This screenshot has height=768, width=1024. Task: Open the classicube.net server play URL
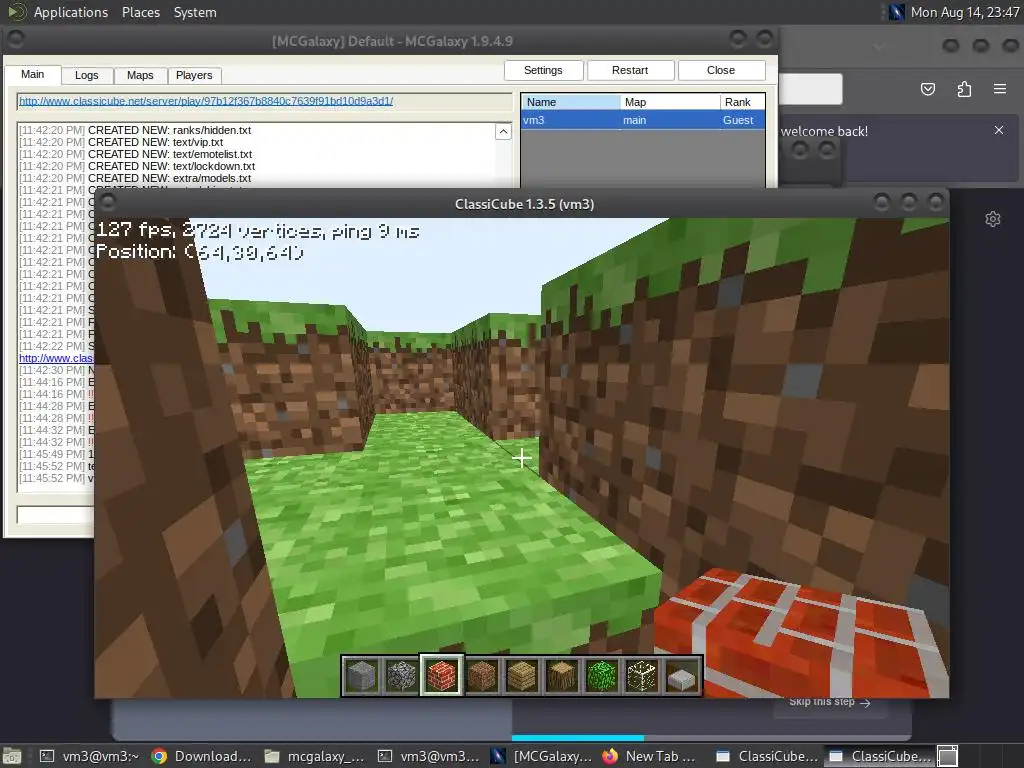(x=206, y=101)
